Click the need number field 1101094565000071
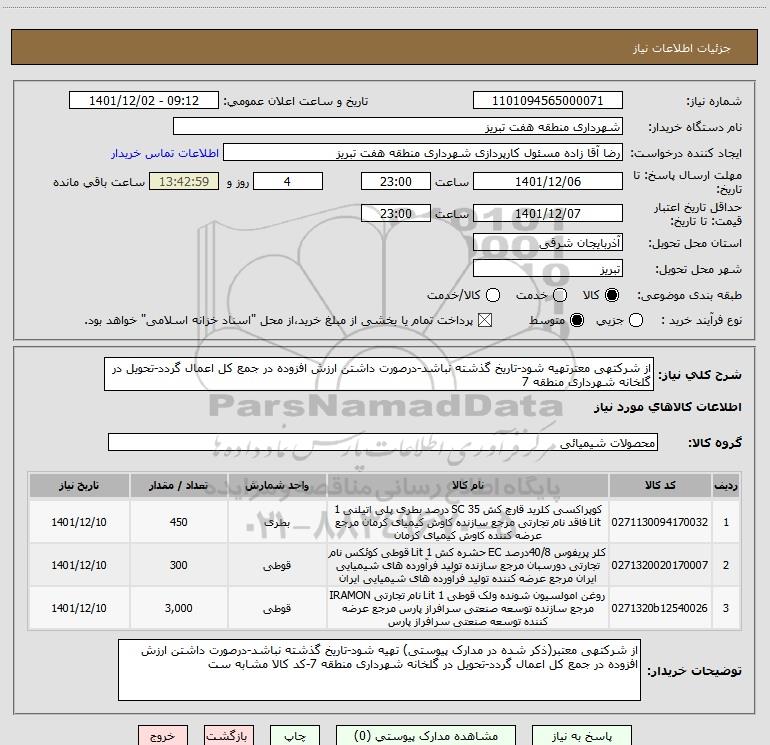 click(x=548, y=101)
